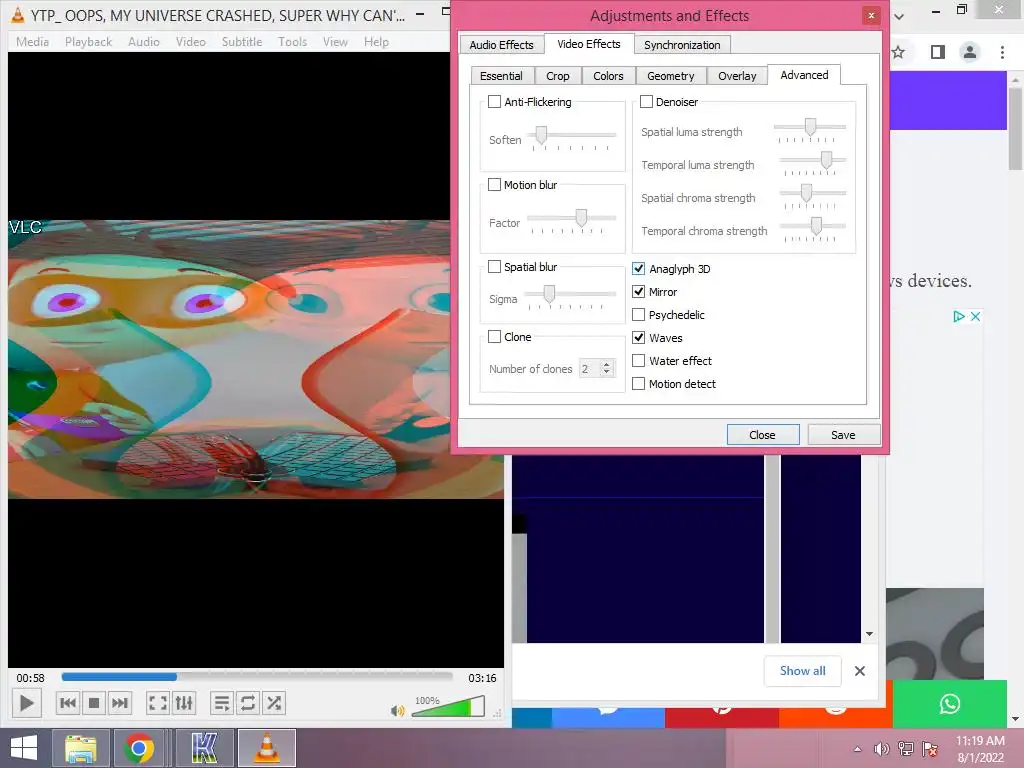This screenshot has height=768, width=1024.
Task: Open VLC Playback menu
Action: [x=88, y=42]
